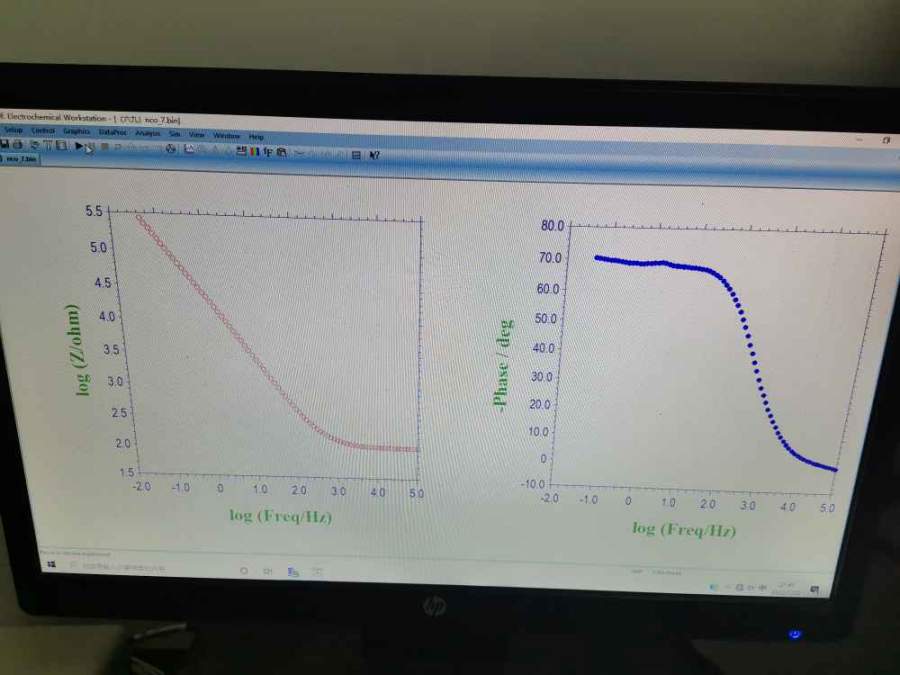Click the Copy to Clipboard icon
This screenshot has width=900, height=675.
point(281,152)
